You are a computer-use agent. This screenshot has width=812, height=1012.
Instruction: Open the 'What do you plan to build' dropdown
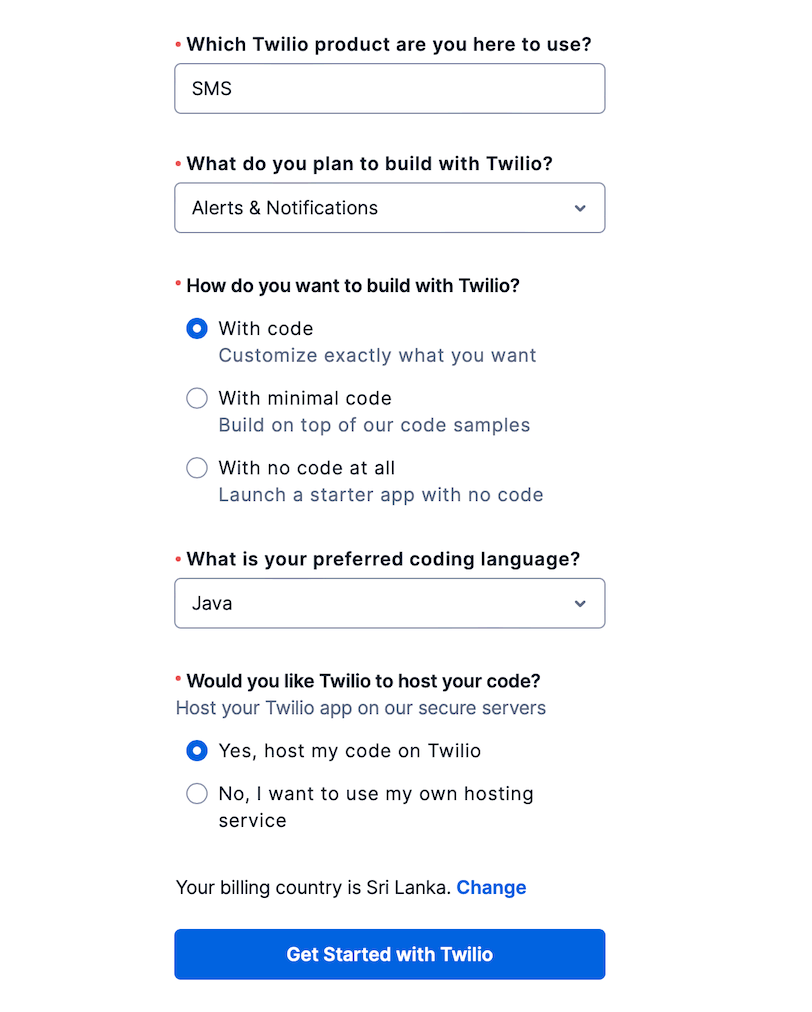point(389,208)
